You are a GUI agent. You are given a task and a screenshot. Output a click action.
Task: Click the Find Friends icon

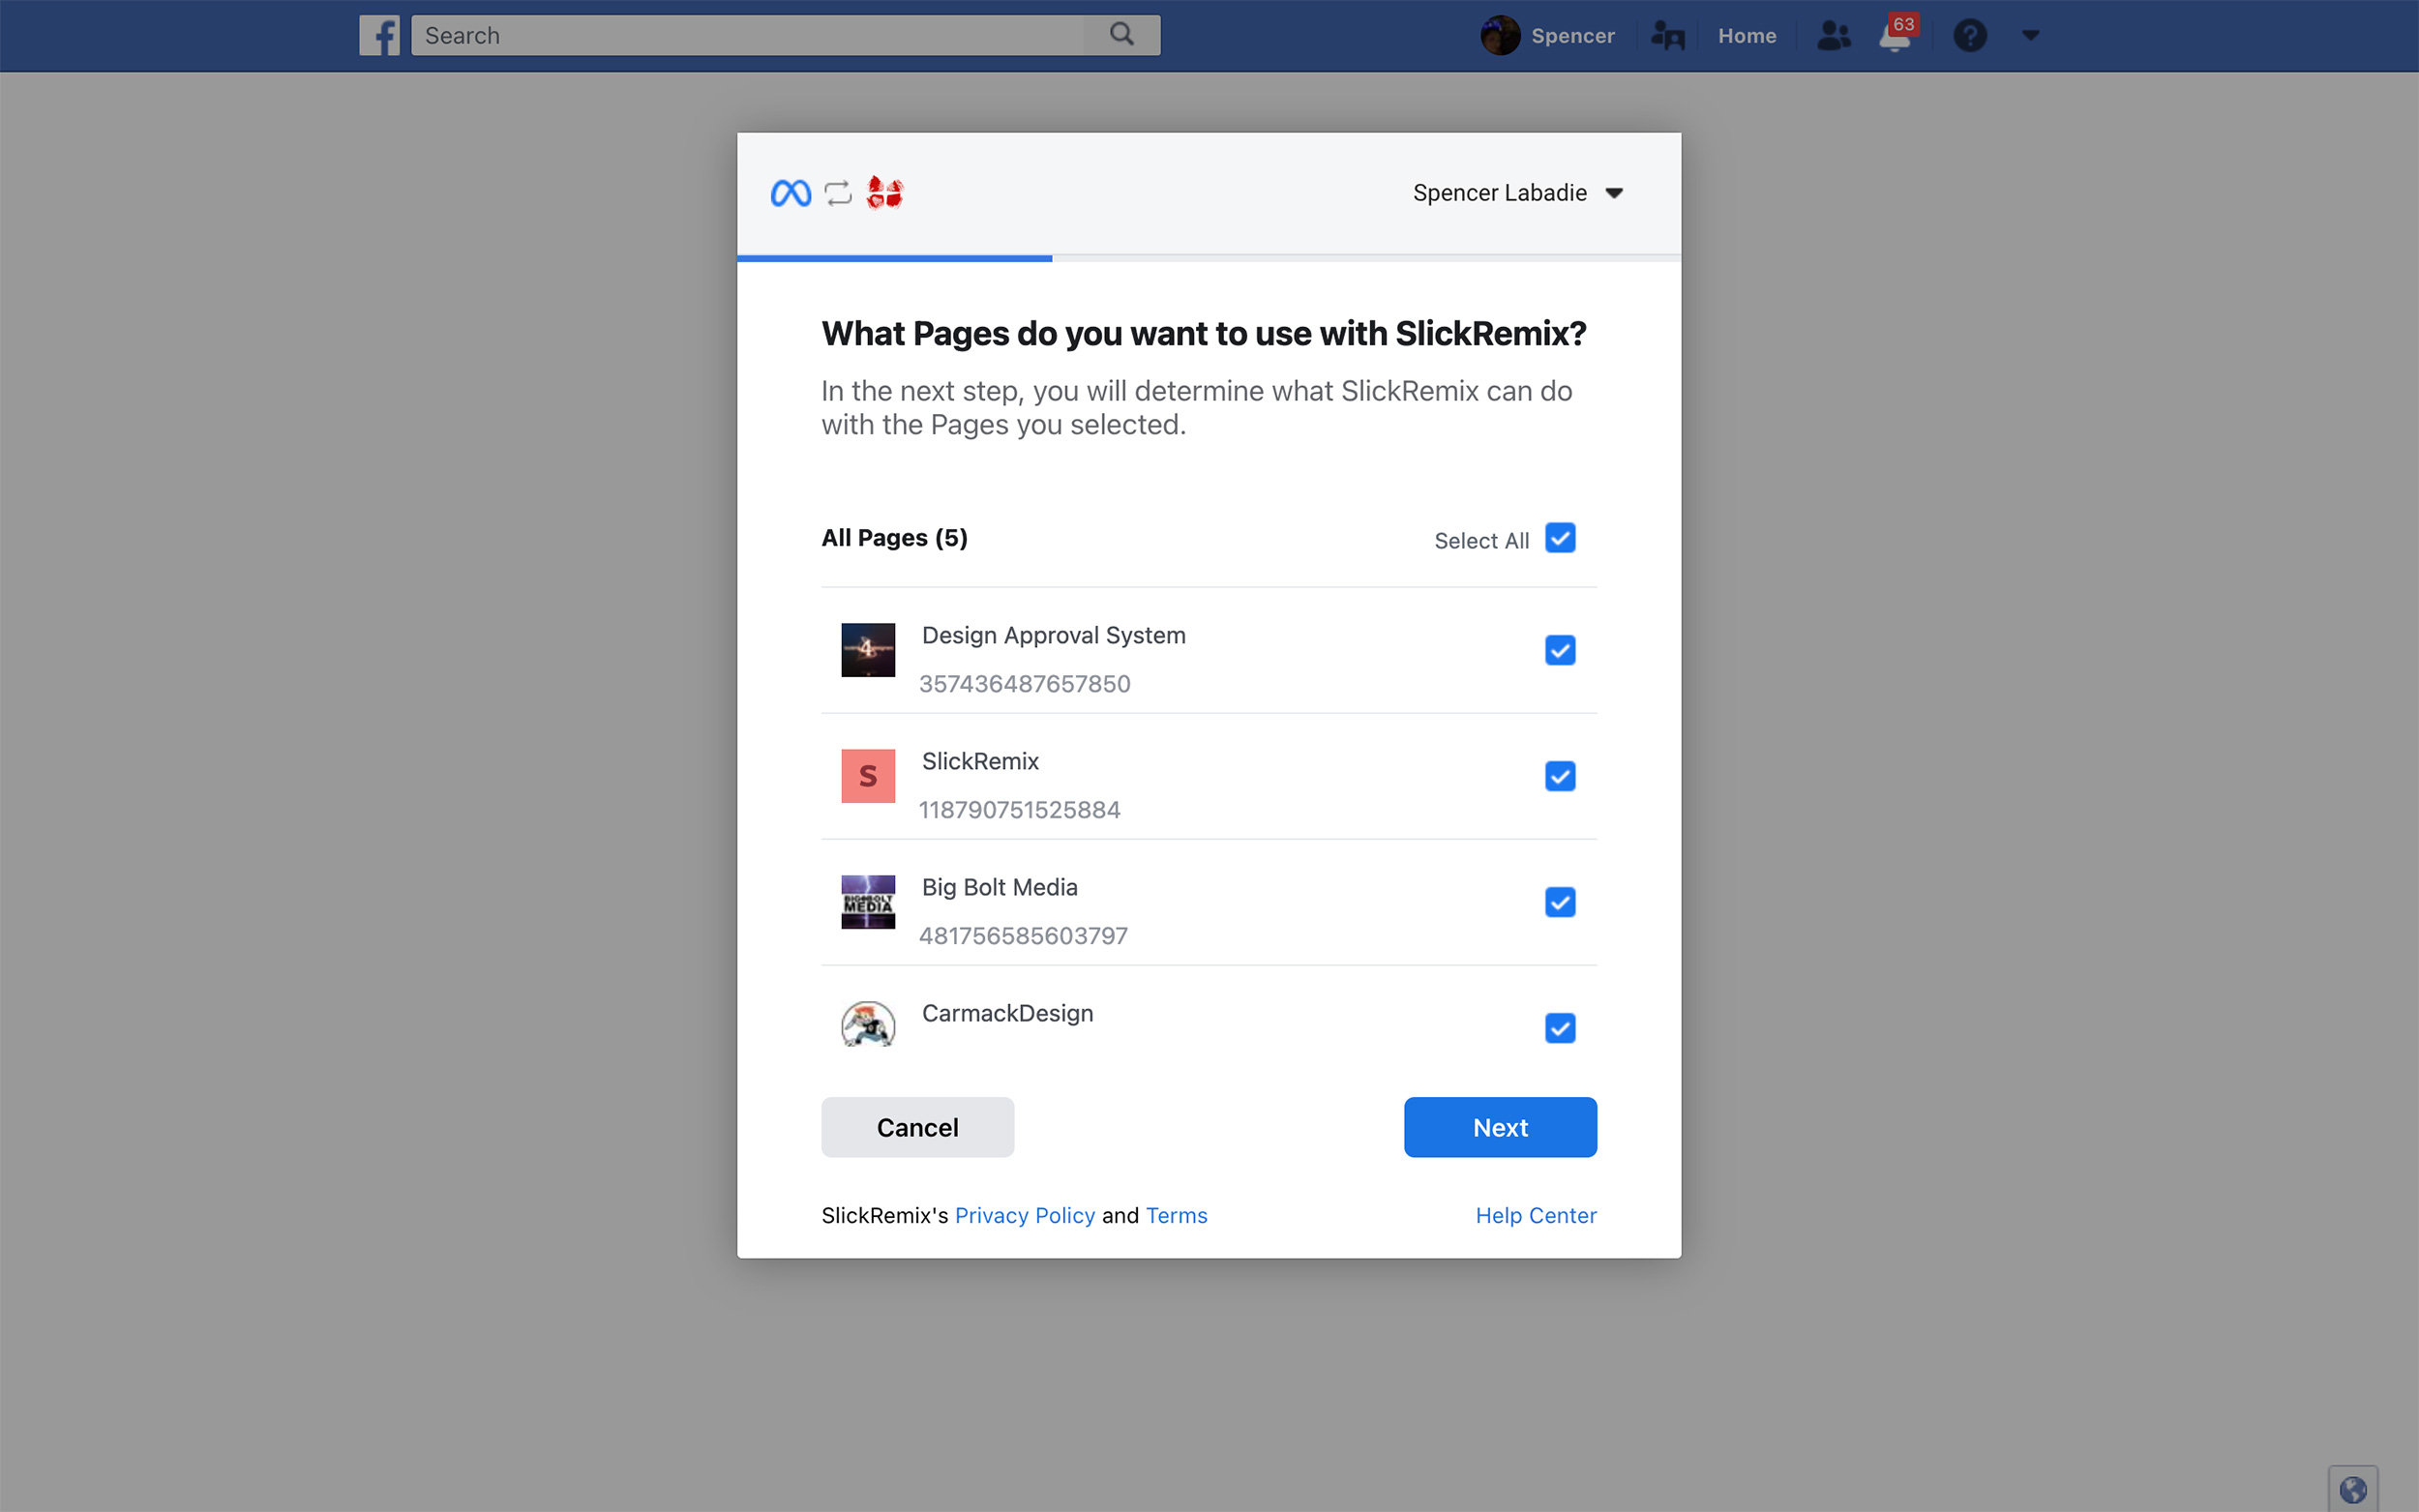1668,36
